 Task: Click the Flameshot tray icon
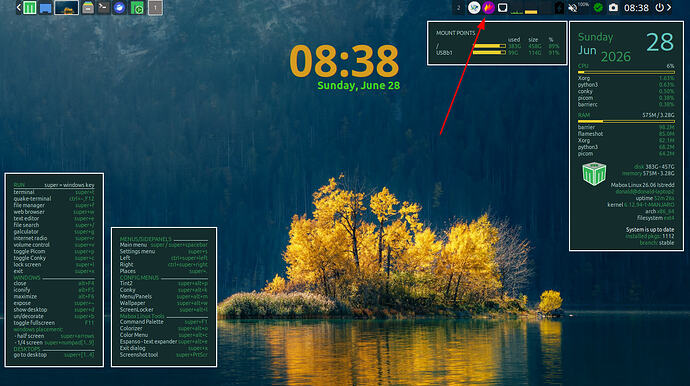(488, 7)
